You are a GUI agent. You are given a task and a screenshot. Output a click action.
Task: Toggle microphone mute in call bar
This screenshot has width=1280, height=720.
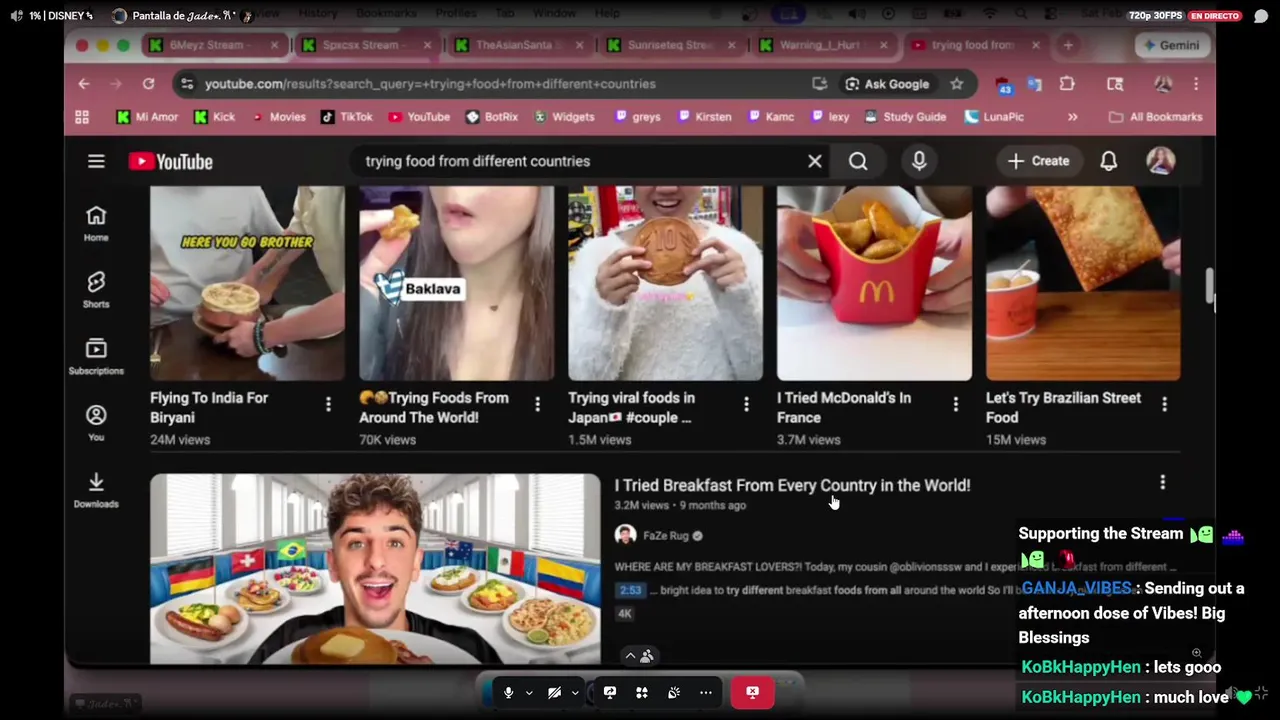508,692
